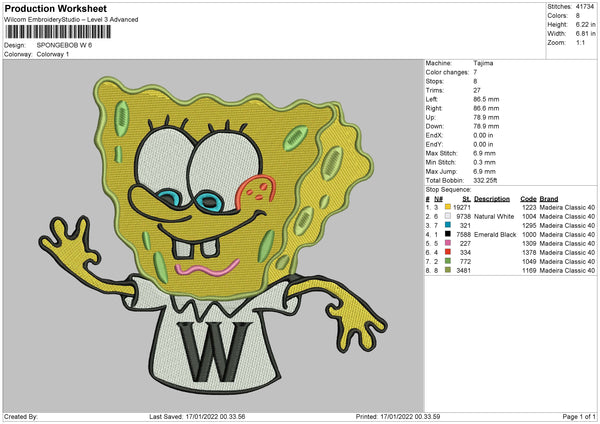Click the teal swatch for thread code 1295
The height and width of the screenshot is (424, 600).
[448, 225]
